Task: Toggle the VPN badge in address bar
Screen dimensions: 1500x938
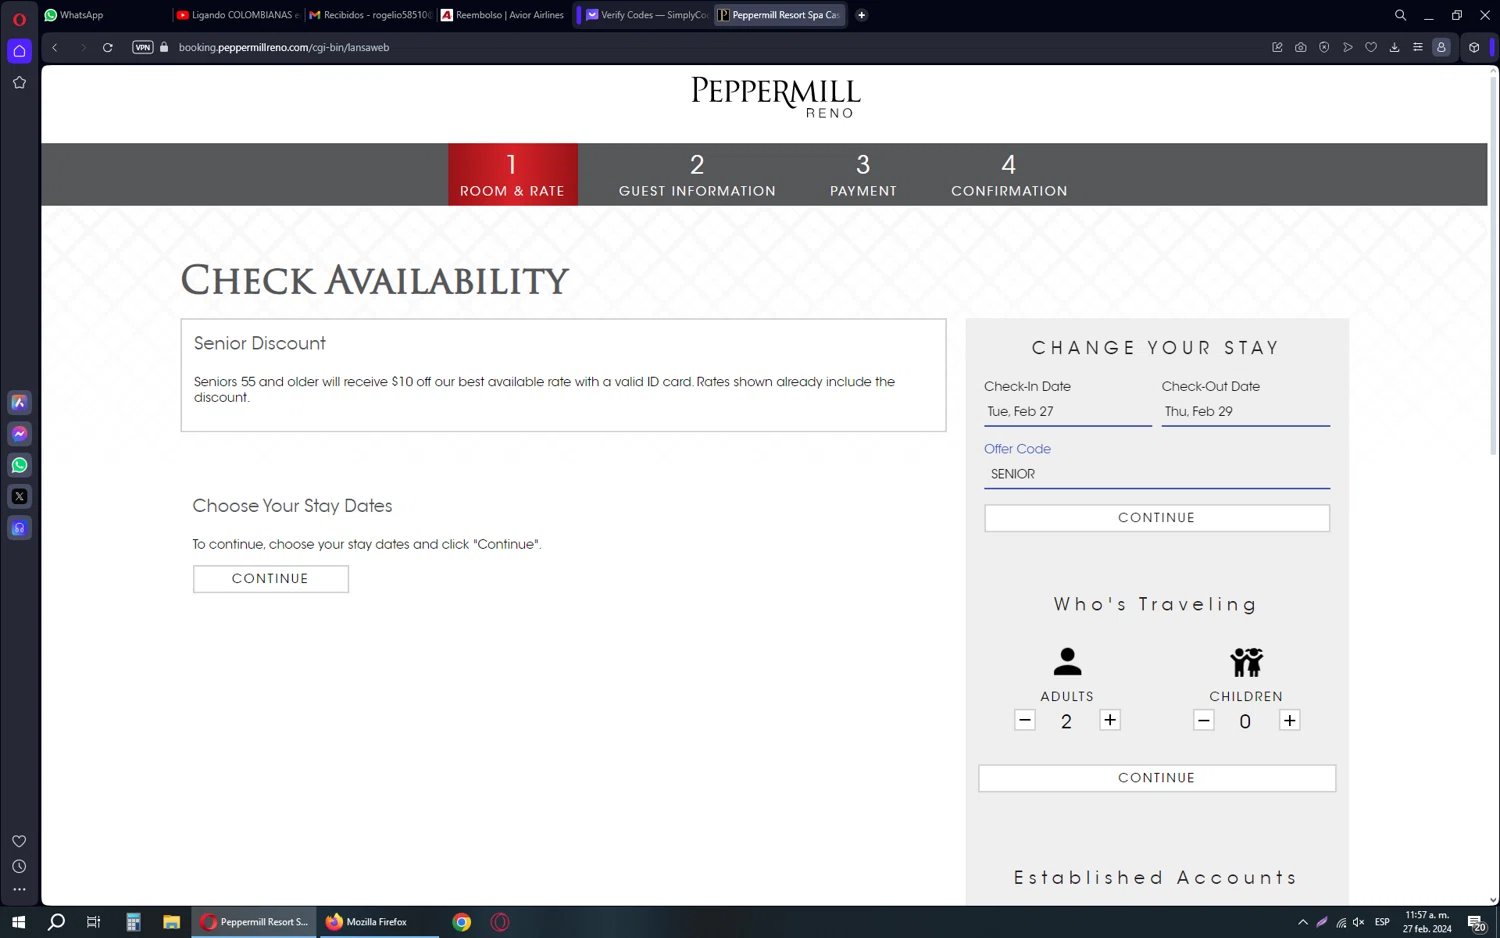Action: (143, 47)
